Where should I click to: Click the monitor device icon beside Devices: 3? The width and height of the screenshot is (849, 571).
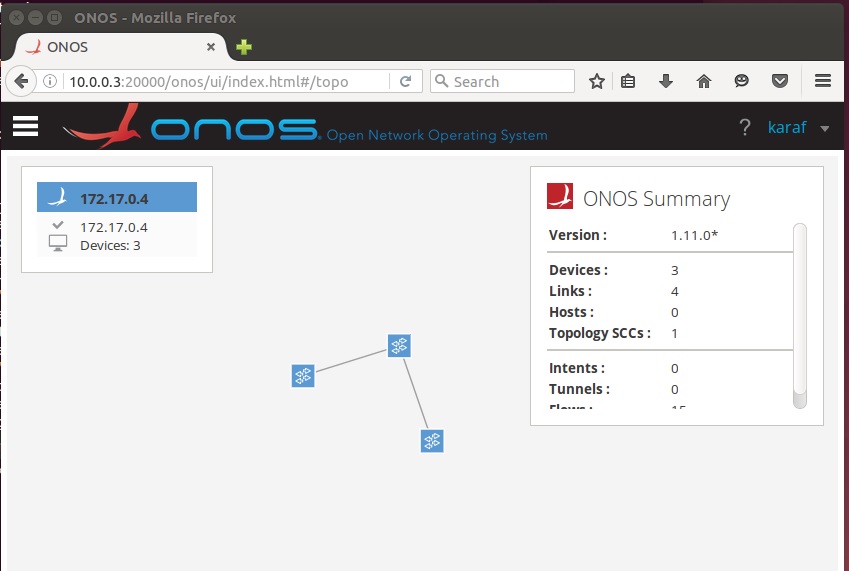[x=58, y=243]
